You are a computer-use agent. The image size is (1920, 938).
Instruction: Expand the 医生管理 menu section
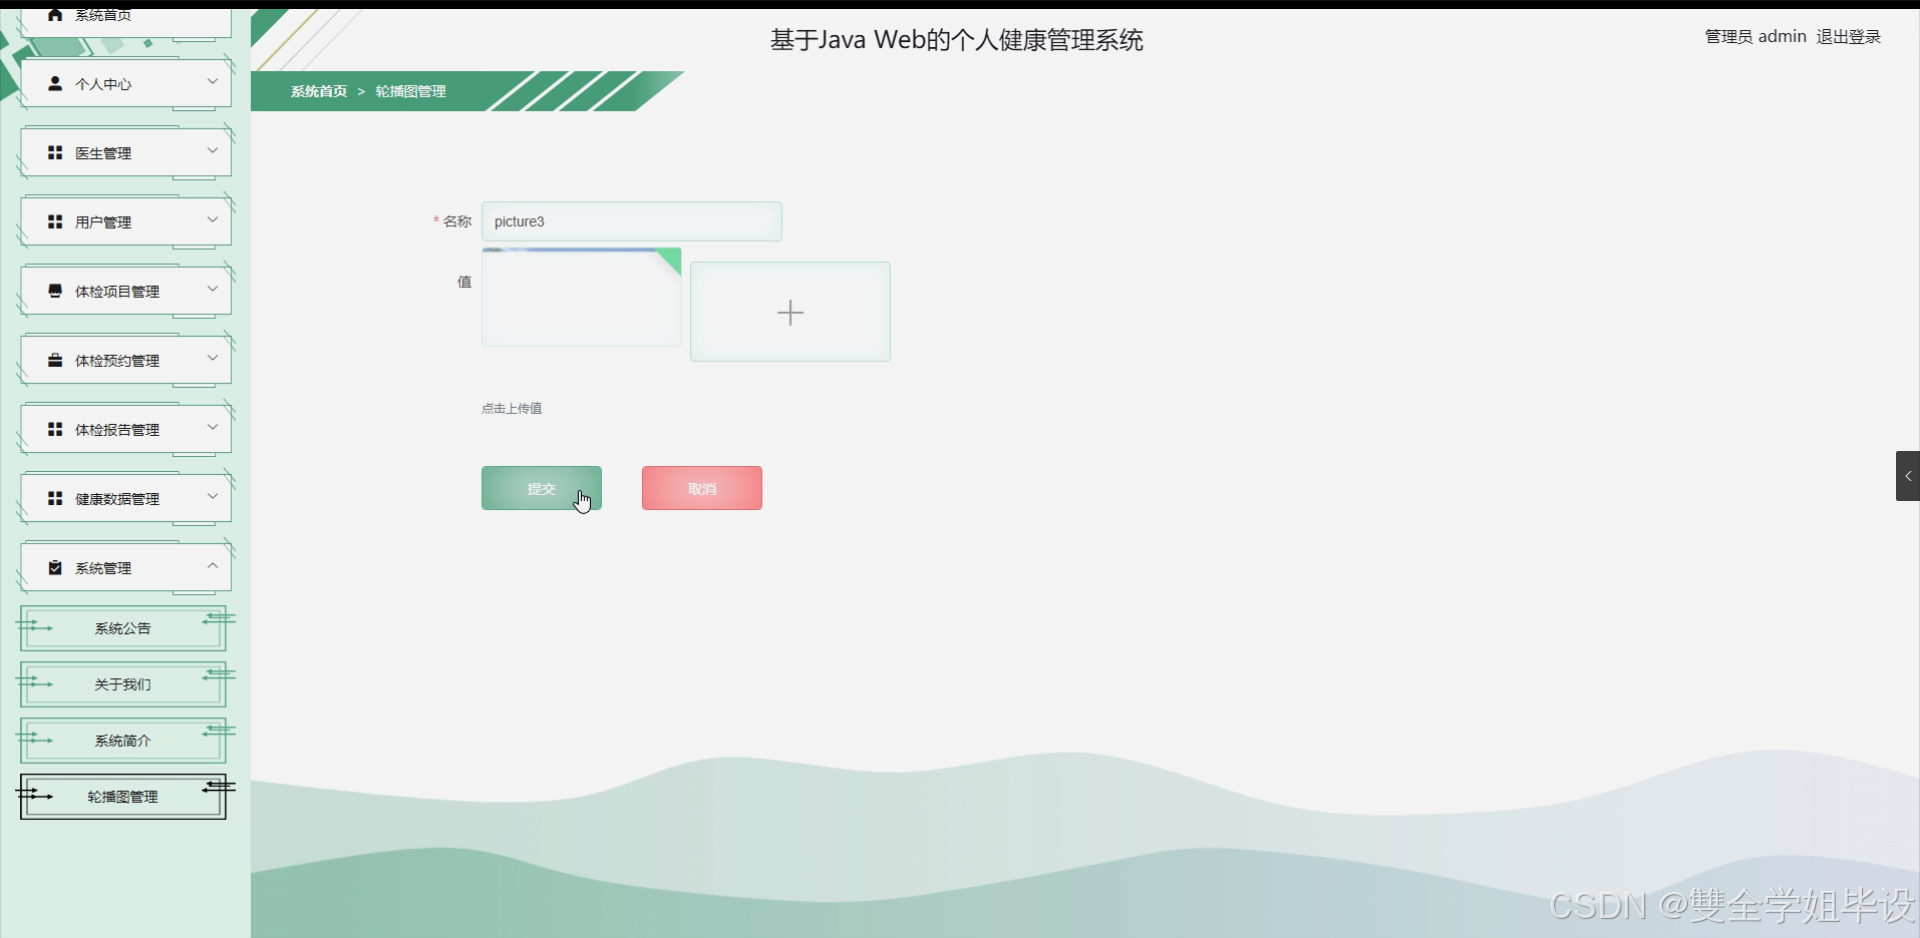tap(212, 150)
